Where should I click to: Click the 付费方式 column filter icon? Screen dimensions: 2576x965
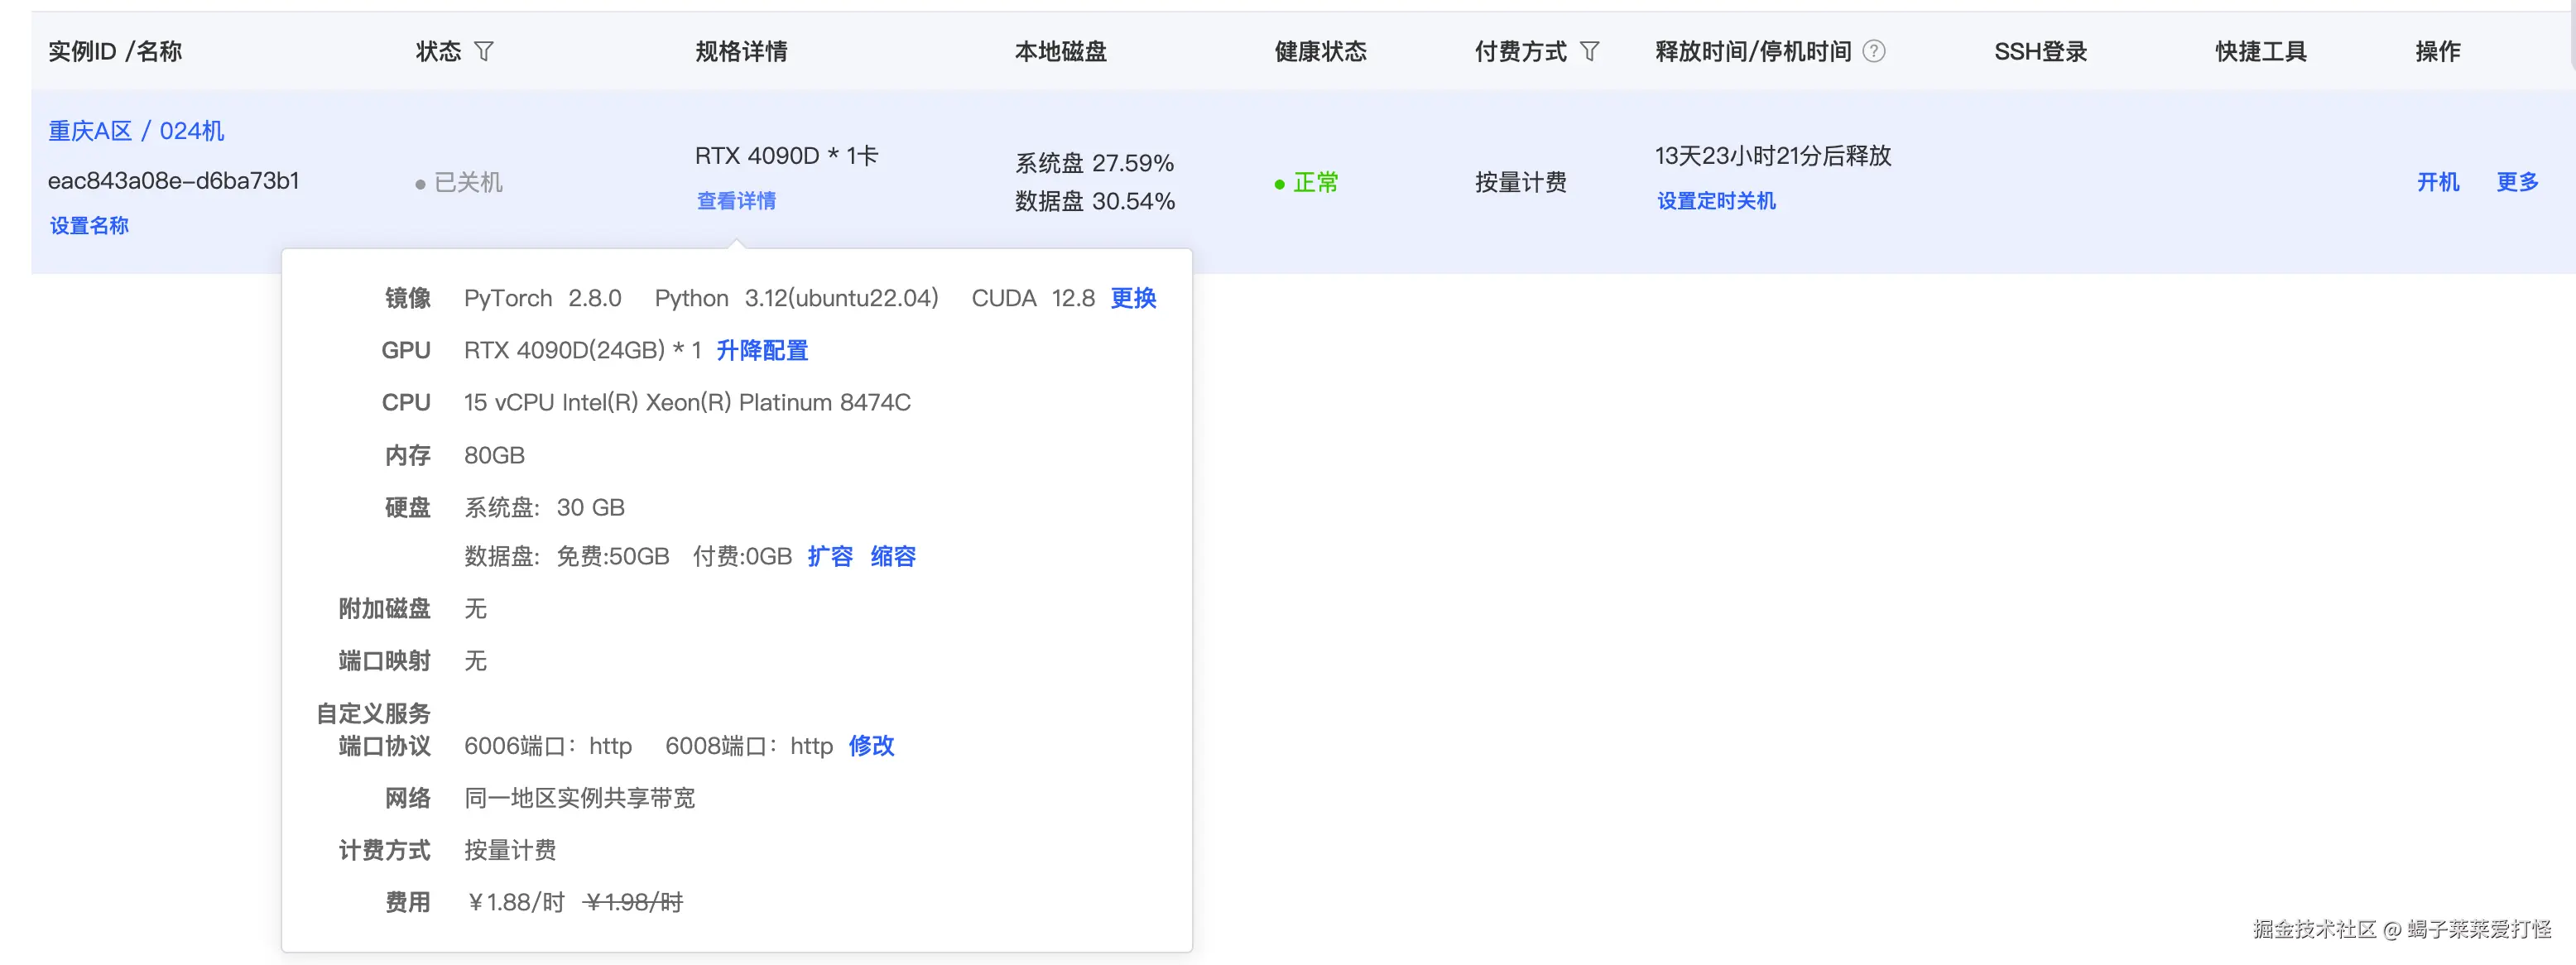click(x=1589, y=51)
